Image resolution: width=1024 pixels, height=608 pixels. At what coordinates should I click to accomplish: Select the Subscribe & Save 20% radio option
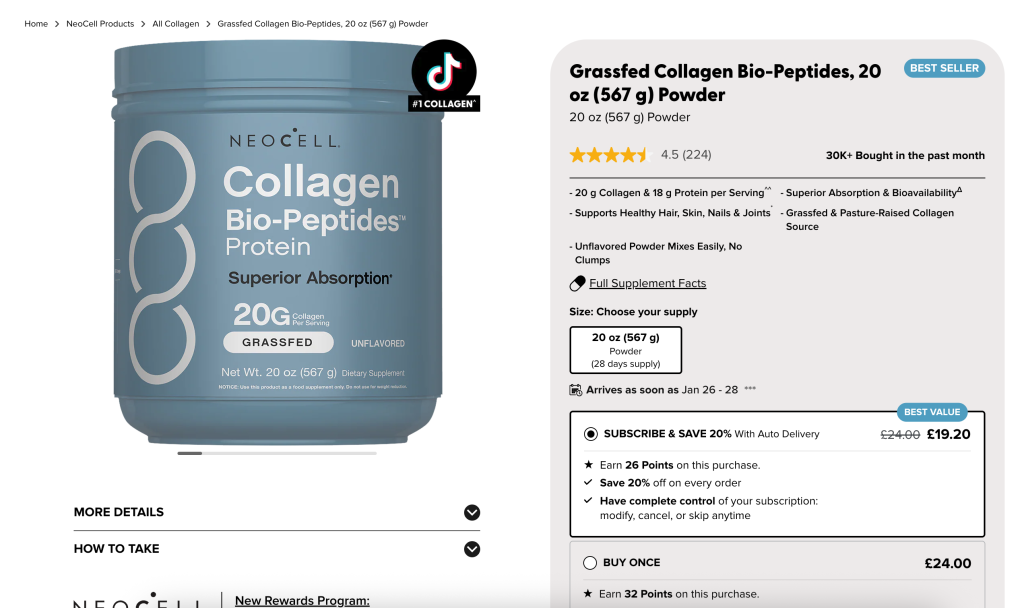(590, 434)
